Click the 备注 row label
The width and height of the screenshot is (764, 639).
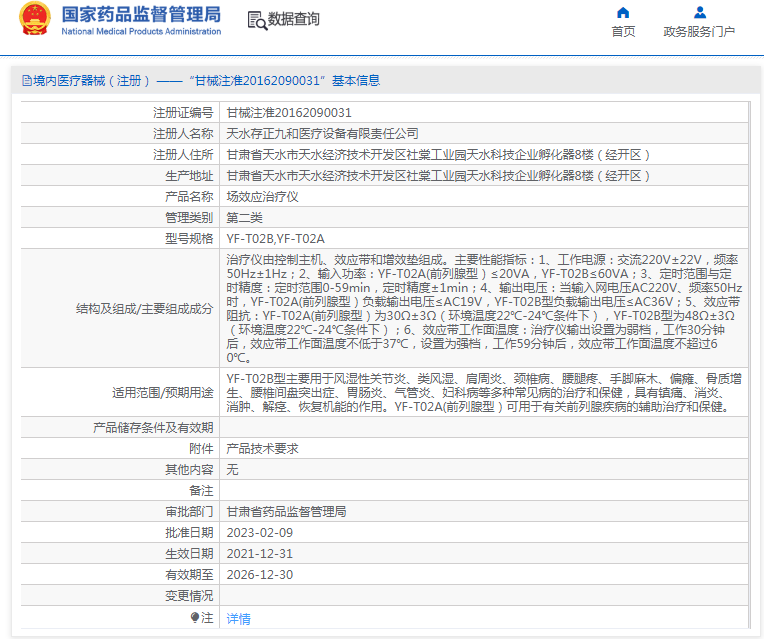click(201, 490)
